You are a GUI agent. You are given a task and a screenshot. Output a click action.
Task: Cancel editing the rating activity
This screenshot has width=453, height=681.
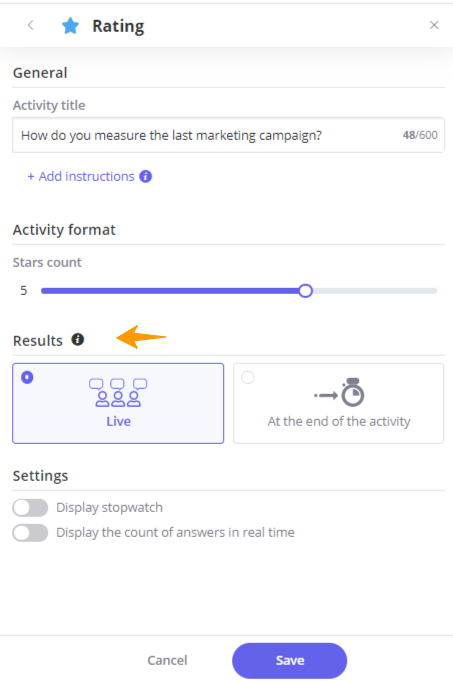(167, 661)
